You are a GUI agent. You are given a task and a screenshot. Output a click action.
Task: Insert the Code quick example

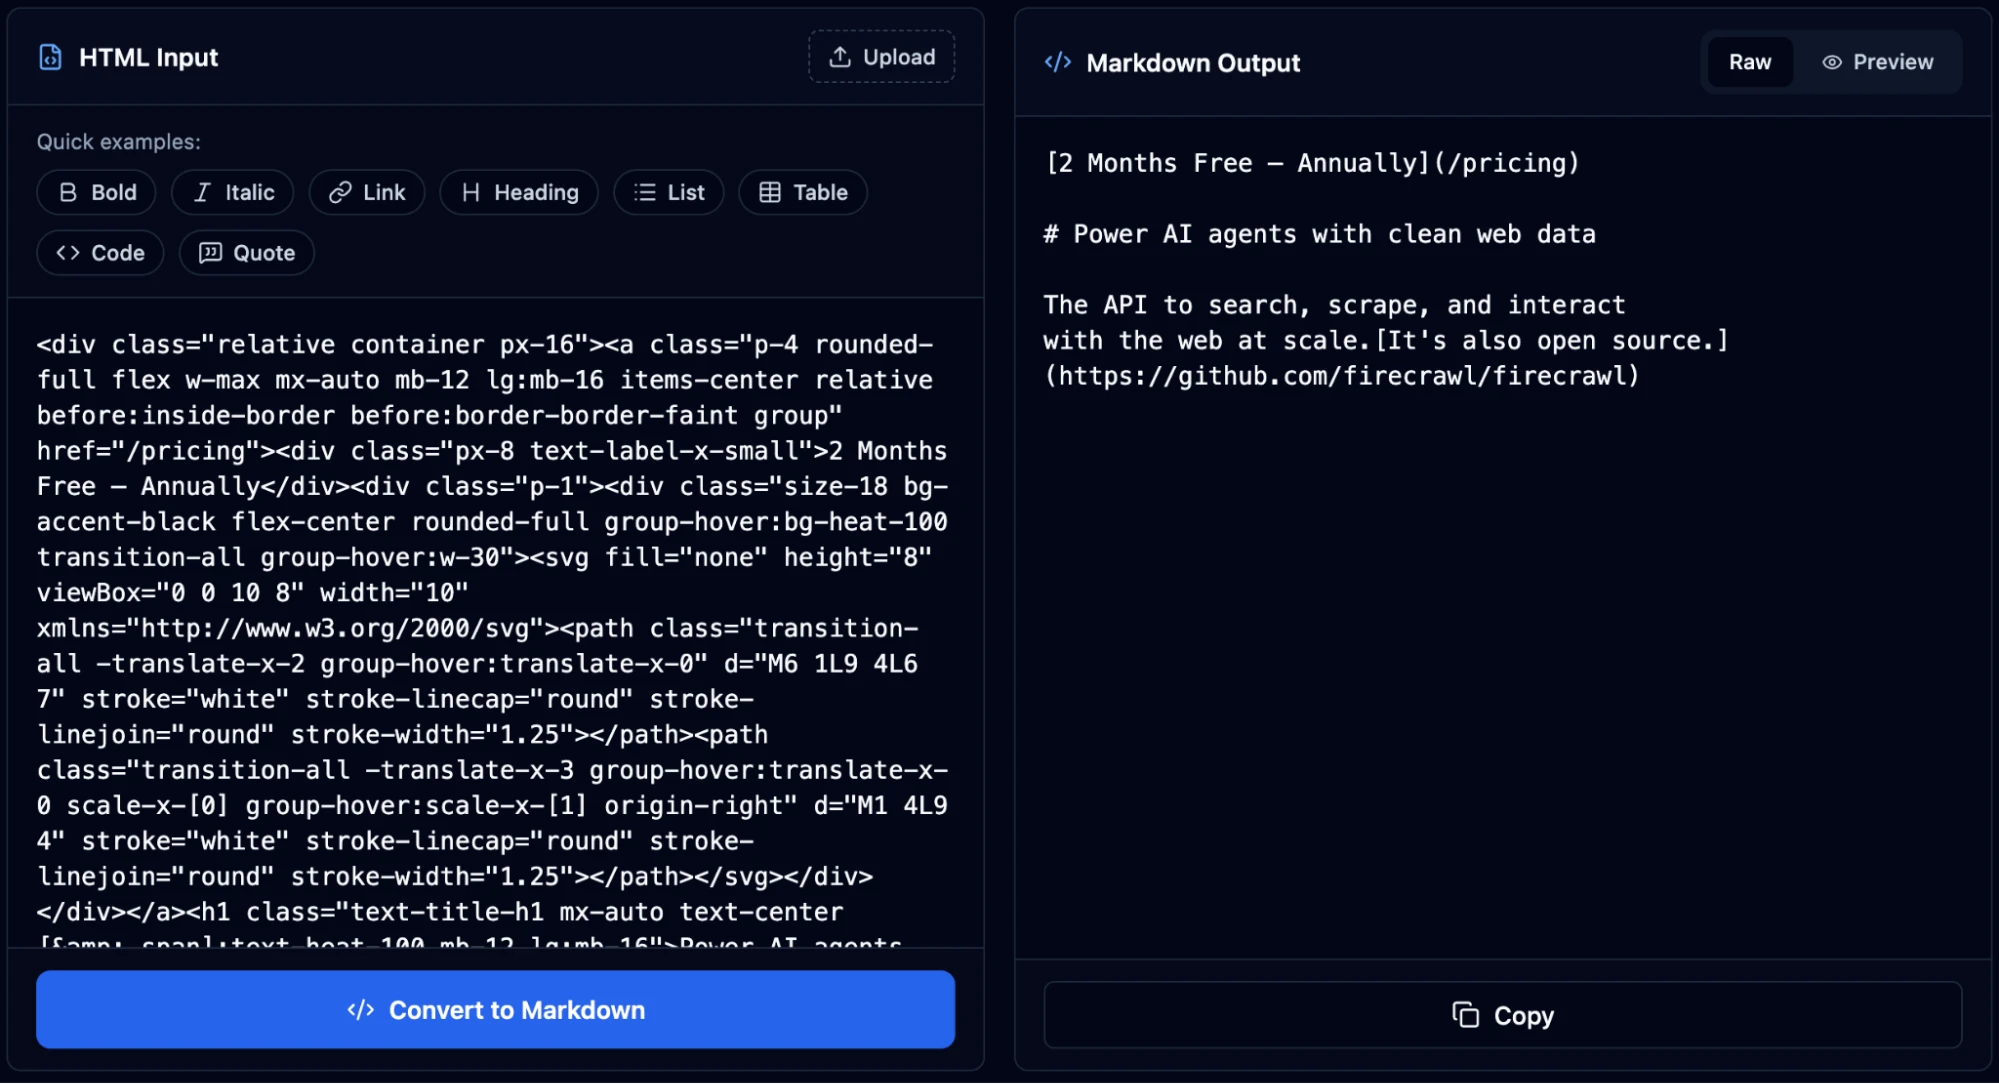coord(99,252)
